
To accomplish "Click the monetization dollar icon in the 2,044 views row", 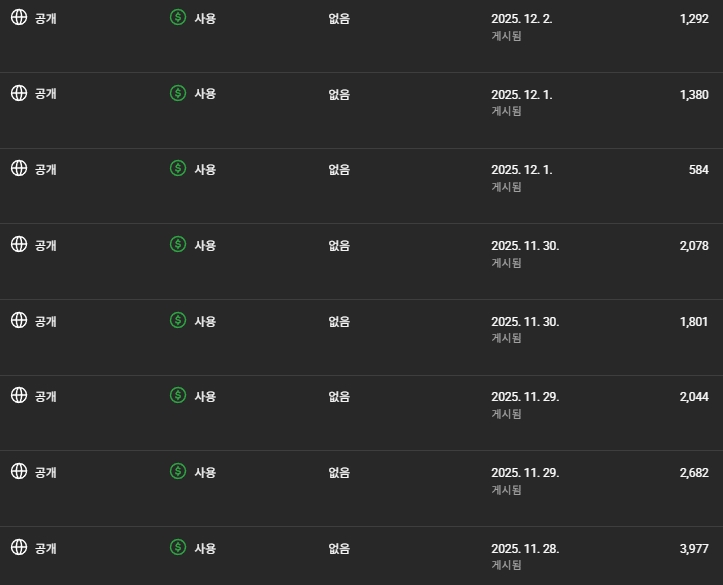I will (x=178, y=396).
